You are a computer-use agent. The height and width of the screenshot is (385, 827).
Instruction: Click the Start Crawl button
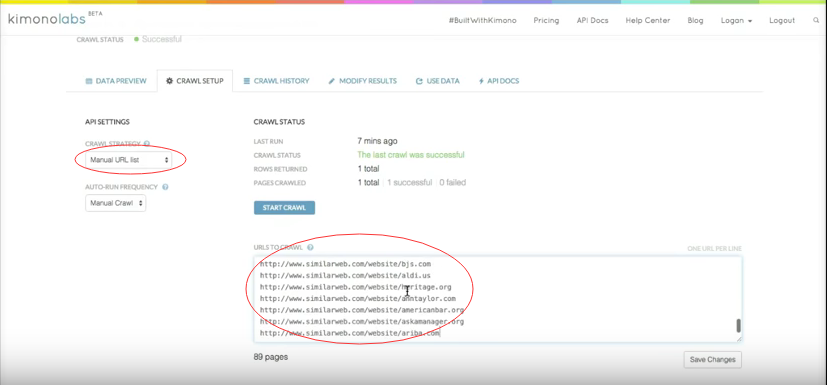[284, 208]
